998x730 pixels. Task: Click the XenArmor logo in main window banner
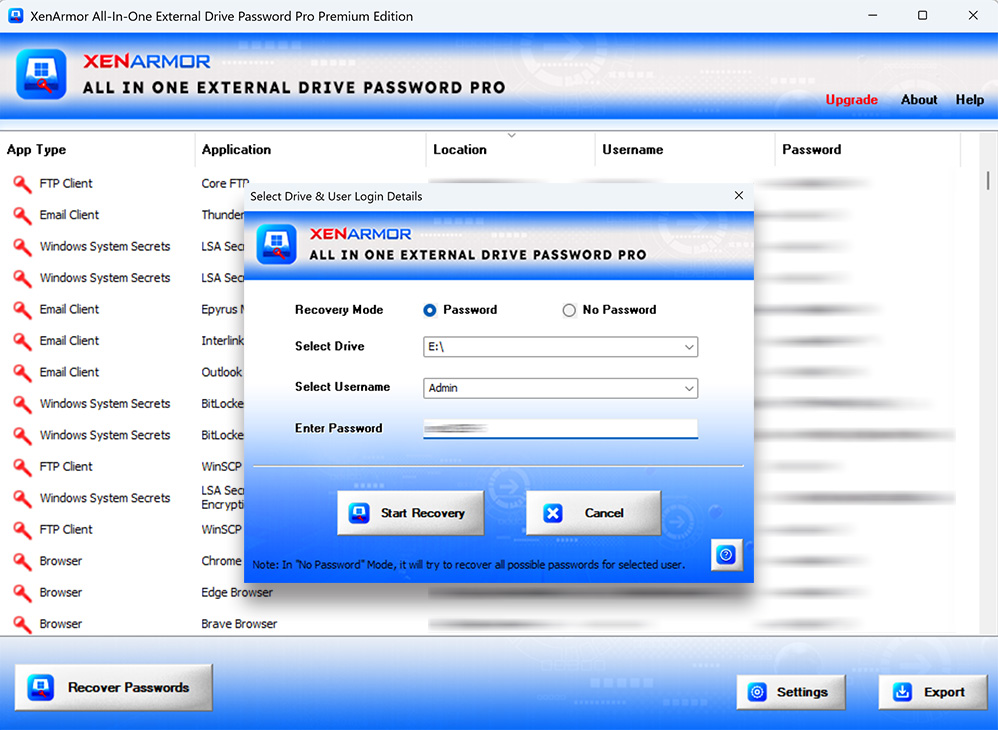tap(41, 75)
